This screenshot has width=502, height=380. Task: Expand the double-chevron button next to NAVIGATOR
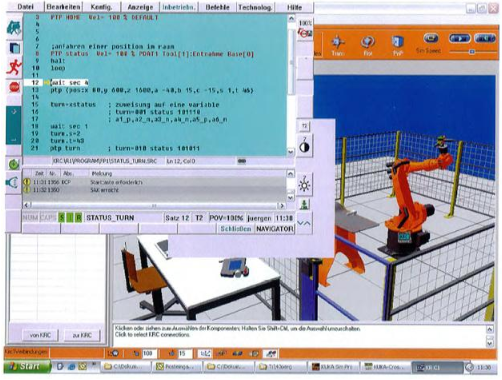pos(304,223)
